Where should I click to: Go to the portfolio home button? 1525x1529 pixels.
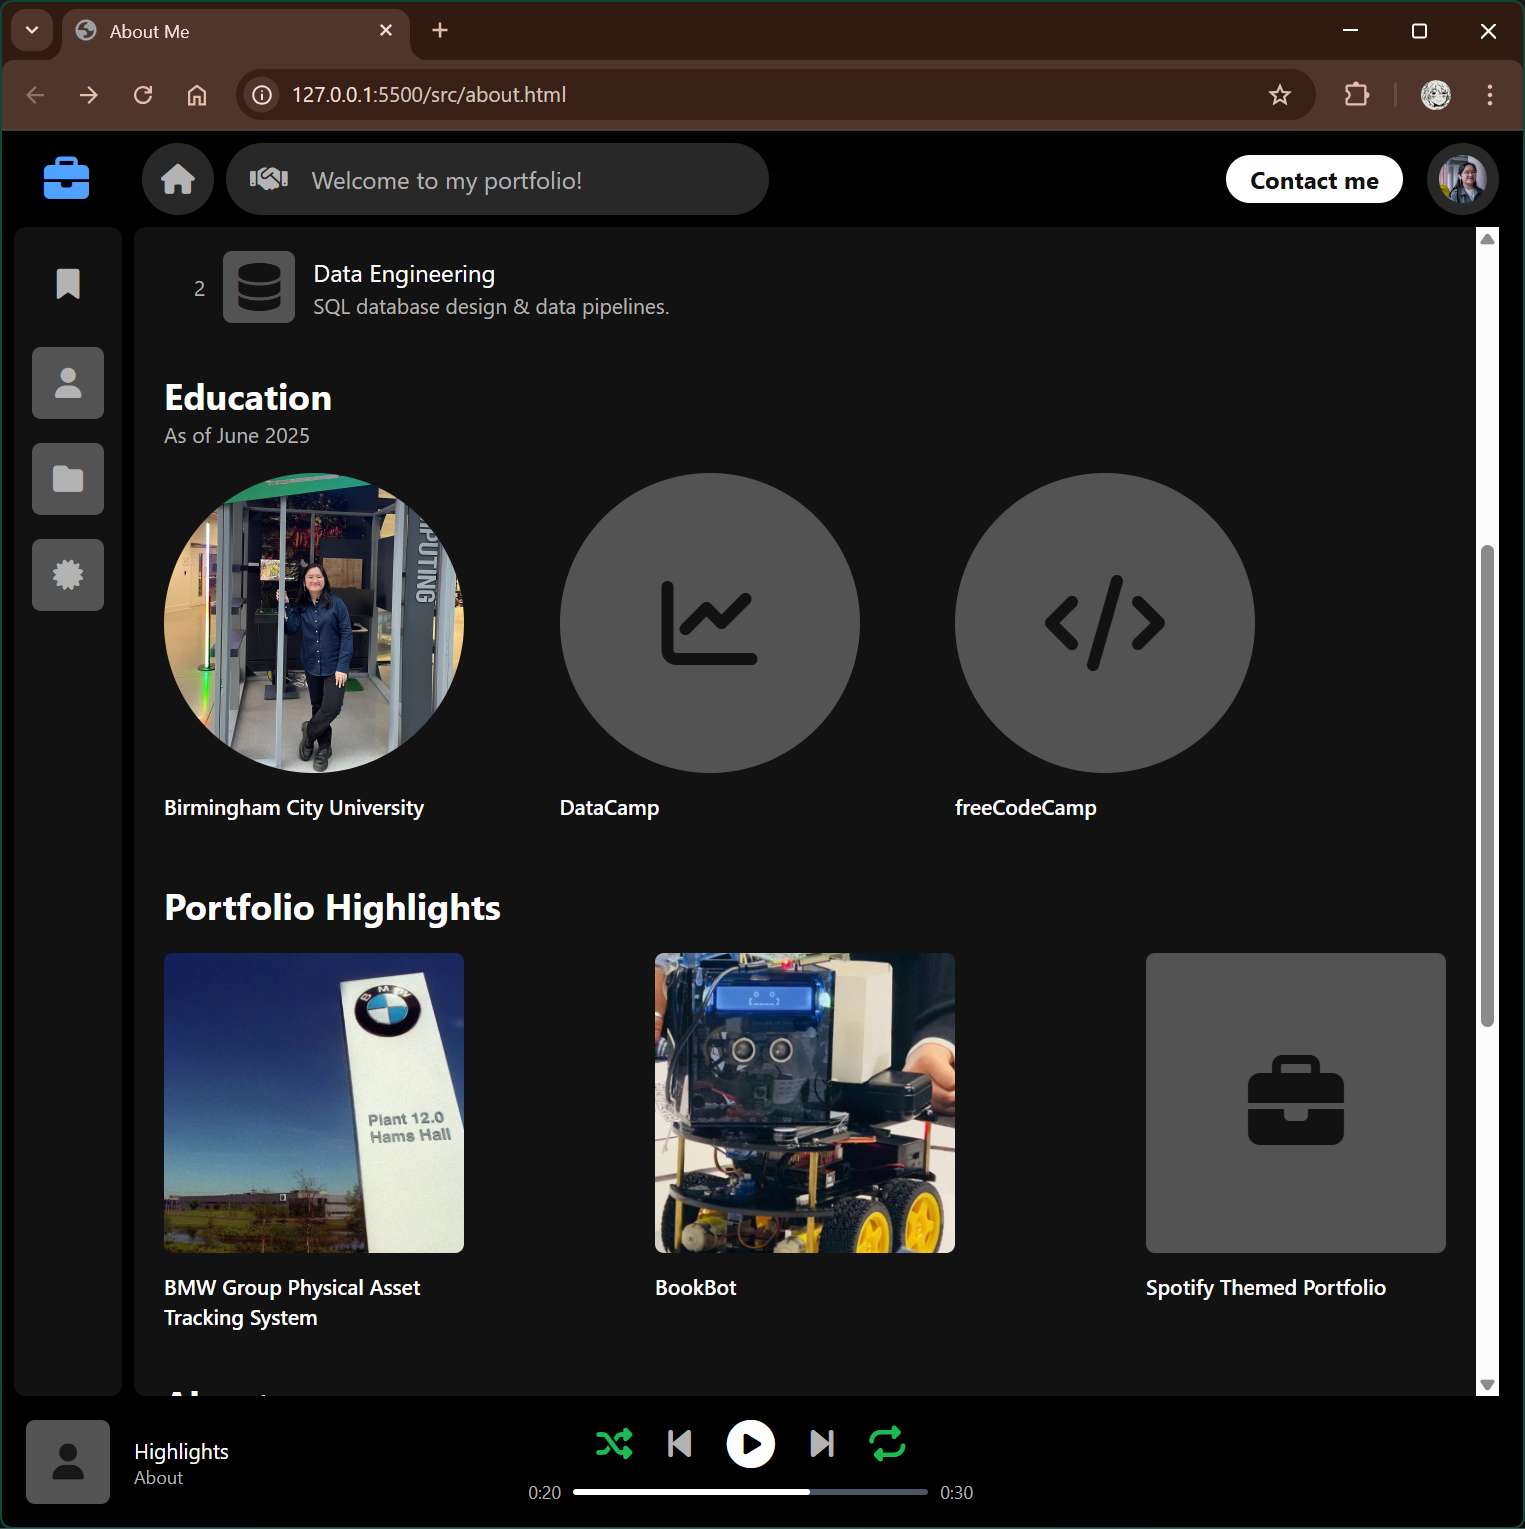178,179
